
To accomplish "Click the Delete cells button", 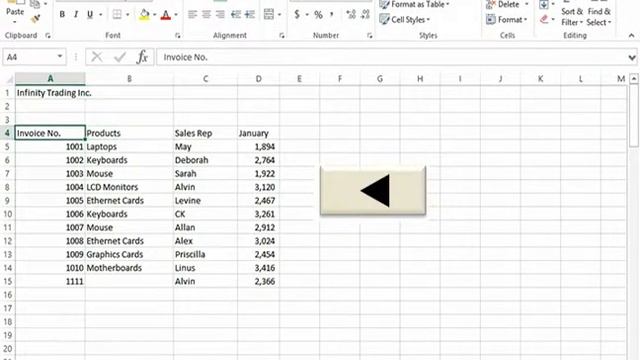I will [x=503, y=4].
